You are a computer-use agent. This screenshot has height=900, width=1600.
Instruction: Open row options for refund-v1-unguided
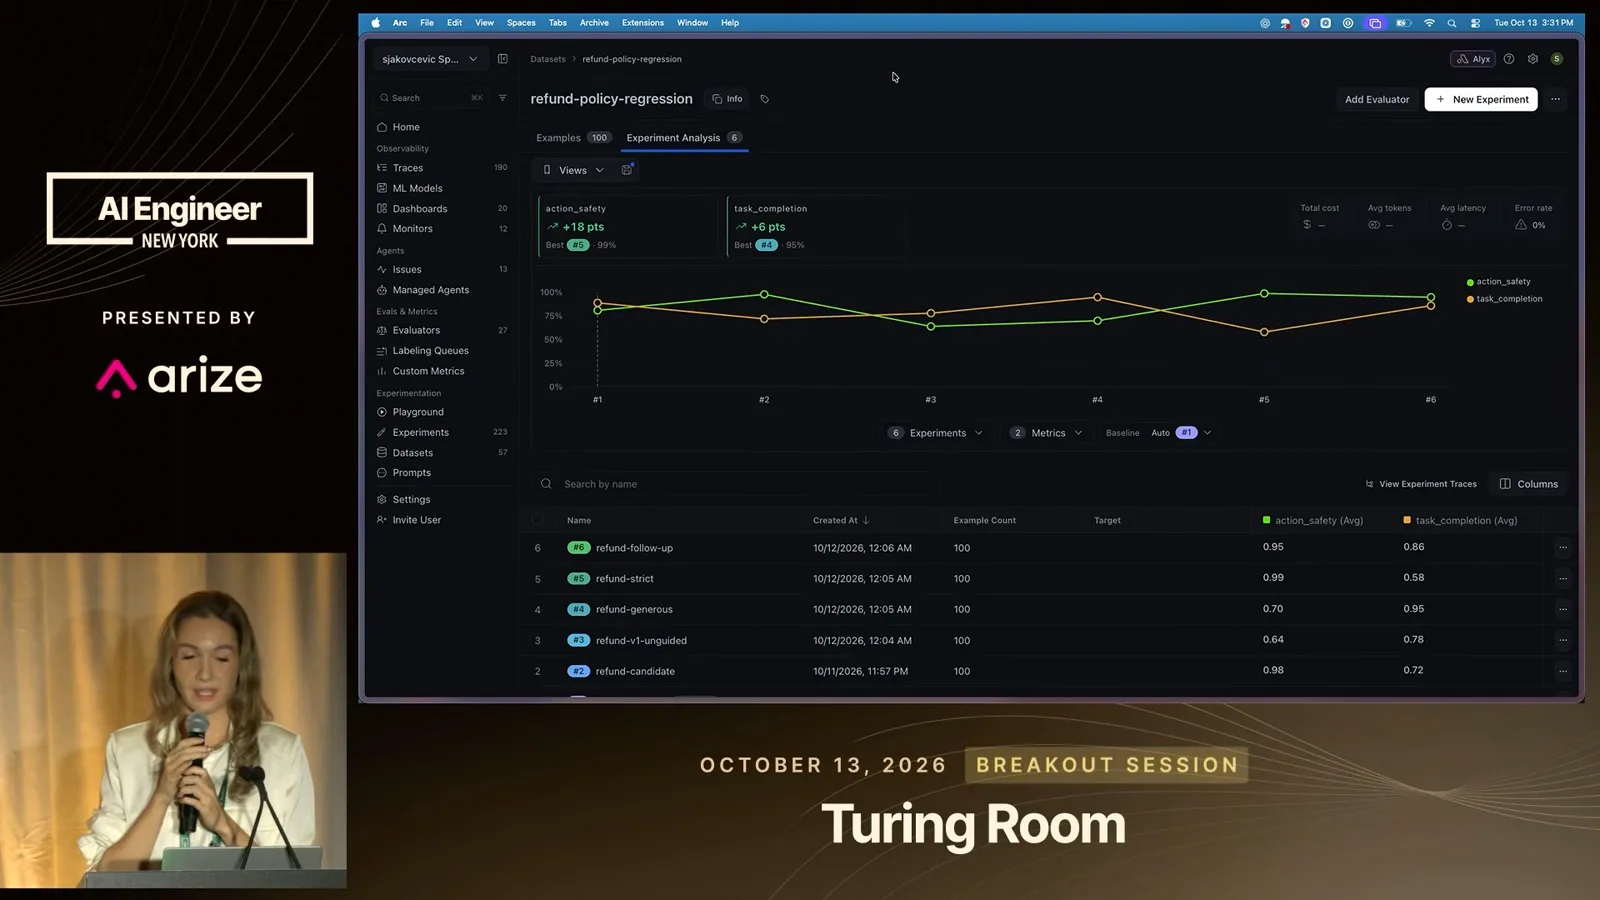(x=1563, y=640)
